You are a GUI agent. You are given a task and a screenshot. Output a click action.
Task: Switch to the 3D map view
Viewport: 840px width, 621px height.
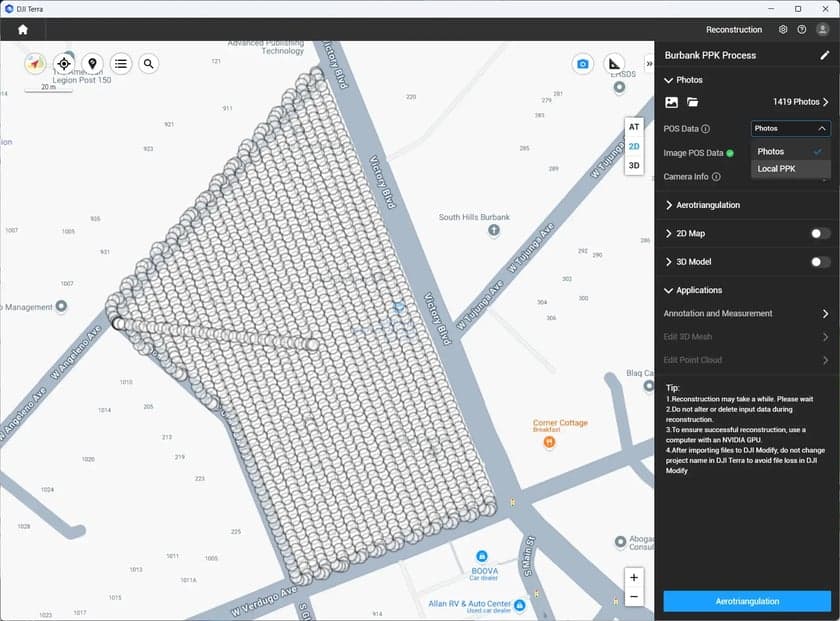click(633, 165)
